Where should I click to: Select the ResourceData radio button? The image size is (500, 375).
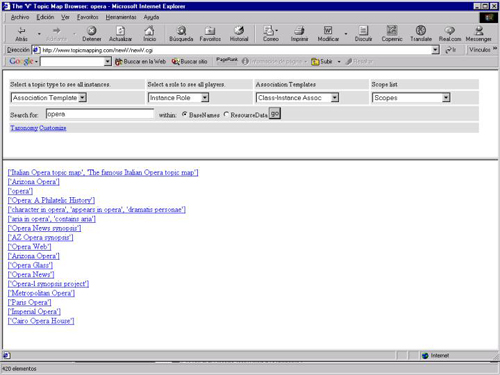(x=226, y=114)
